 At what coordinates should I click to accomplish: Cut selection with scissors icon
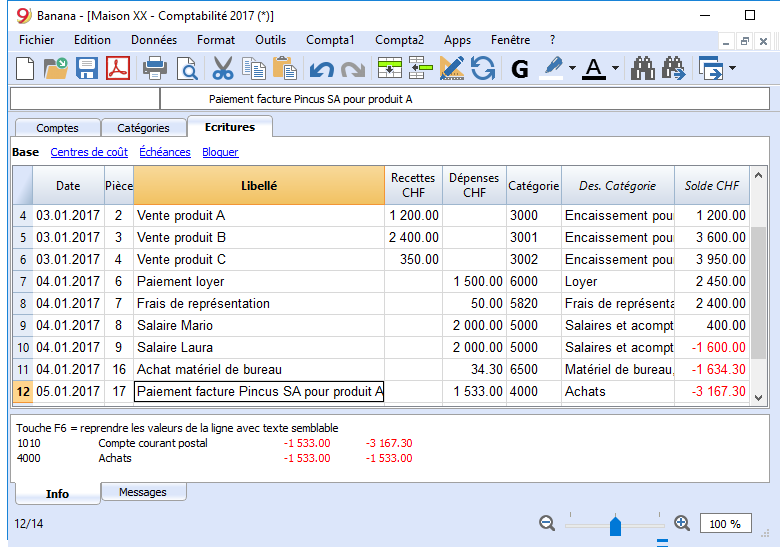click(x=222, y=68)
